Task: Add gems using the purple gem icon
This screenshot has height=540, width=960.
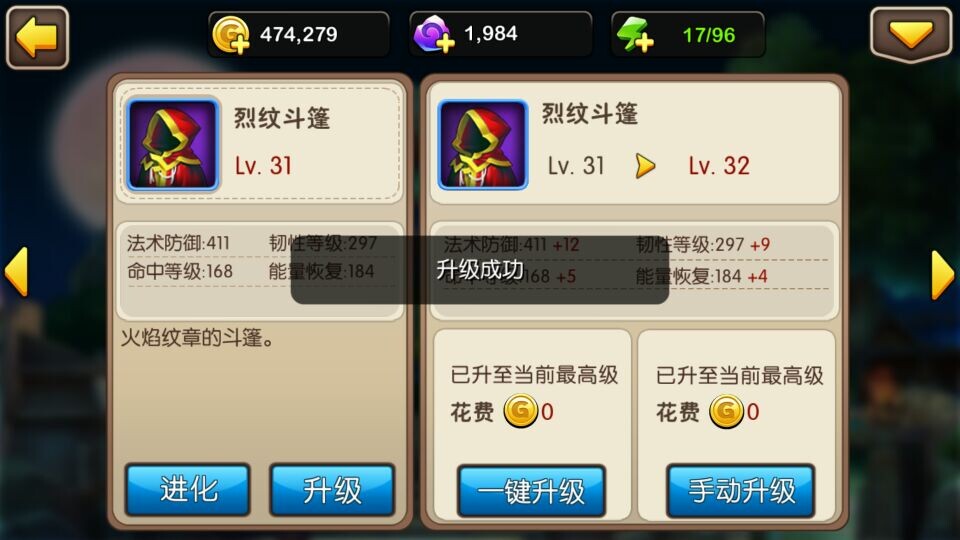Action: point(433,34)
